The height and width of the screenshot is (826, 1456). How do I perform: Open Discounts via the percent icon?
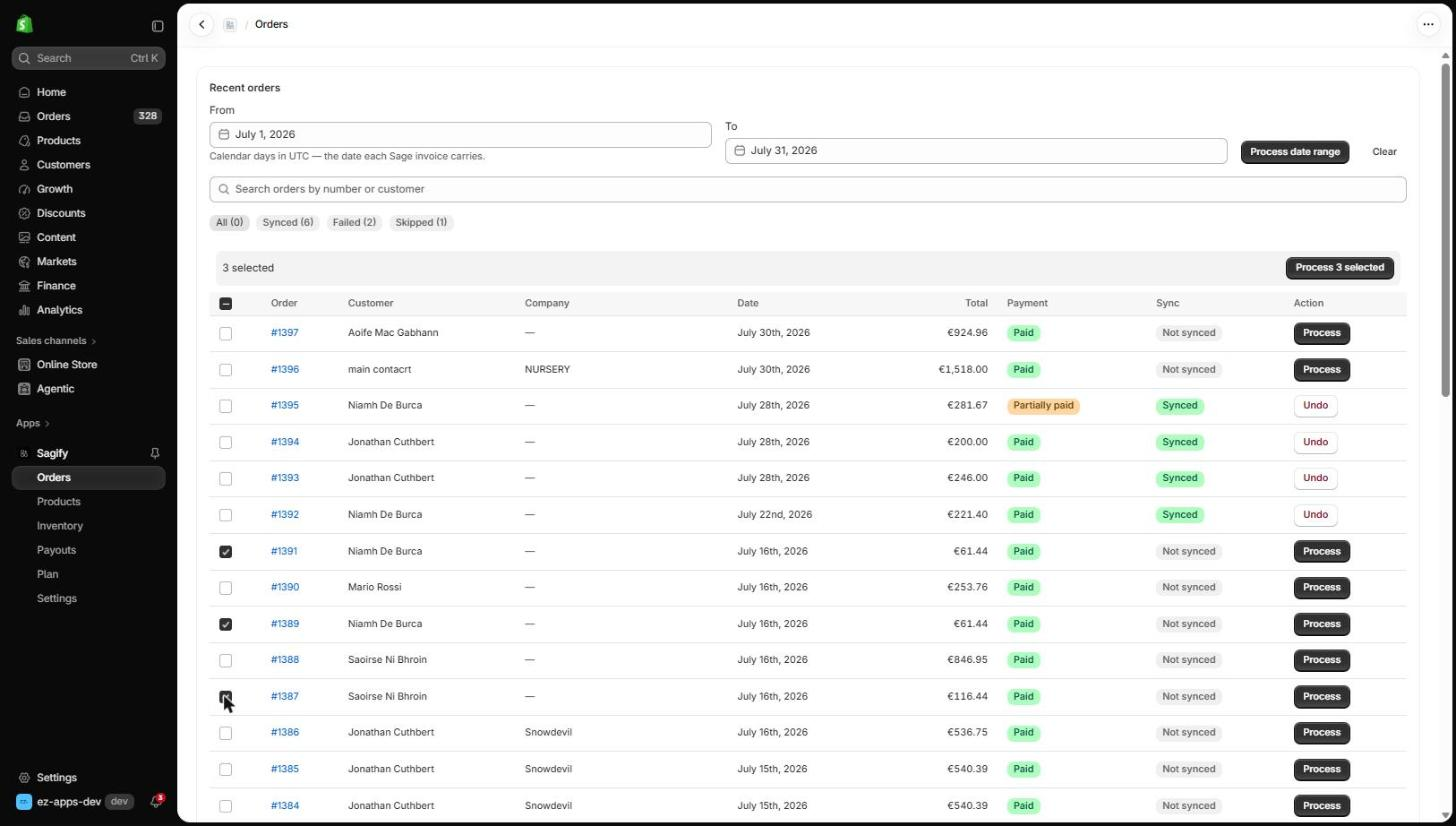click(25, 213)
